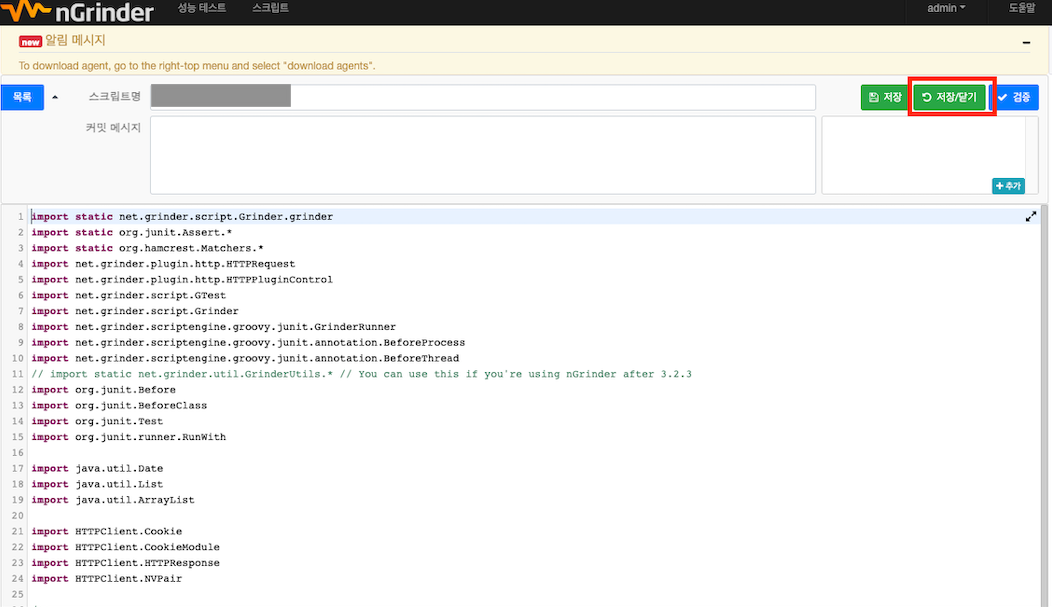Click line 13 org.junit.BeforeClass import

(119, 405)
